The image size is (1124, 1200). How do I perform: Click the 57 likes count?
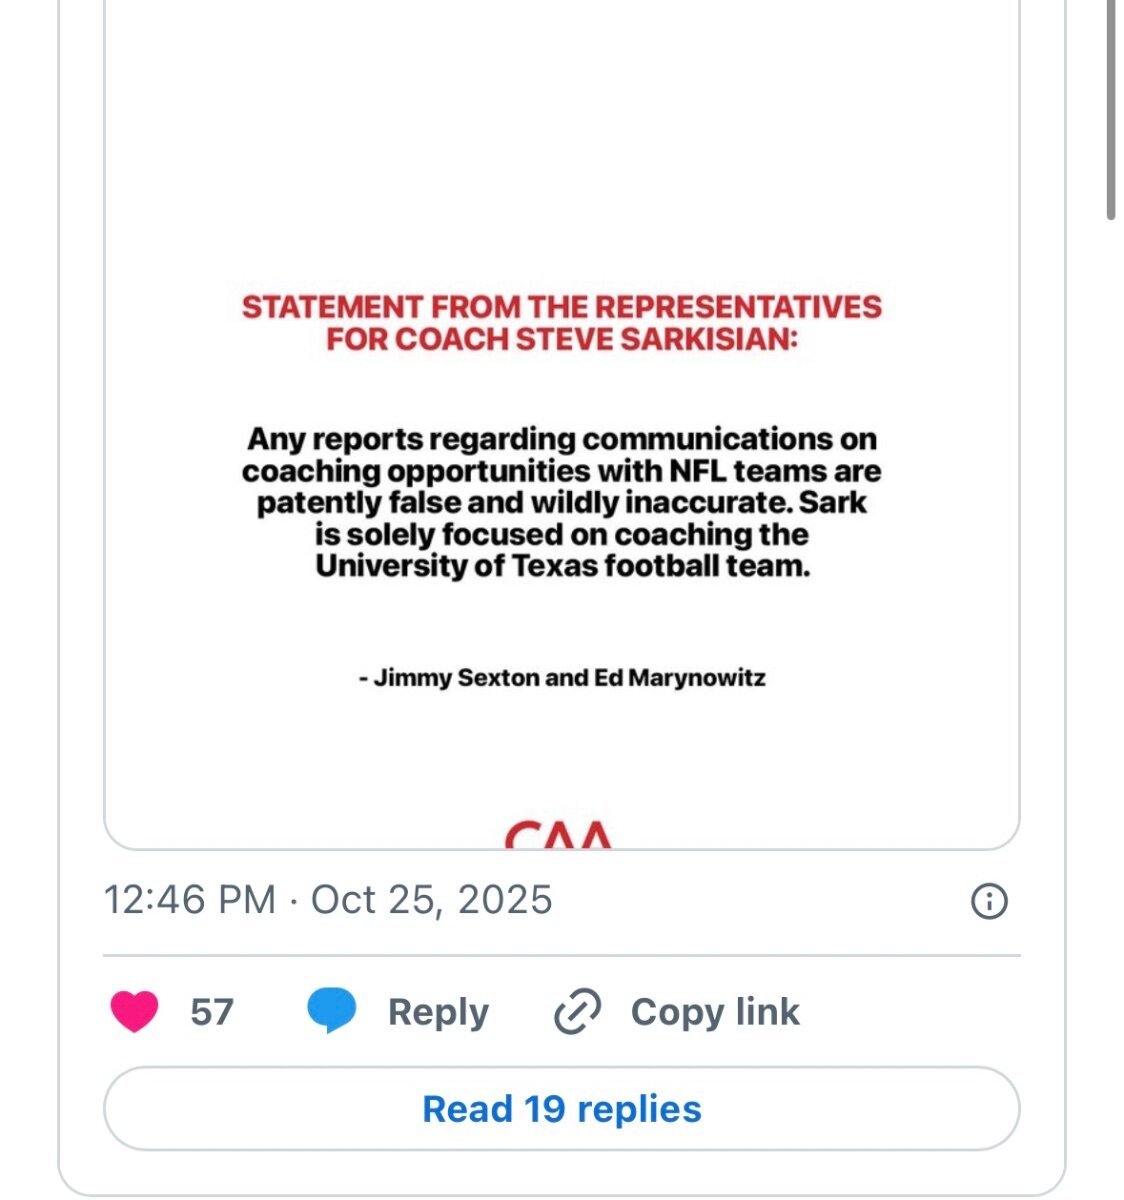point(212,1012)
